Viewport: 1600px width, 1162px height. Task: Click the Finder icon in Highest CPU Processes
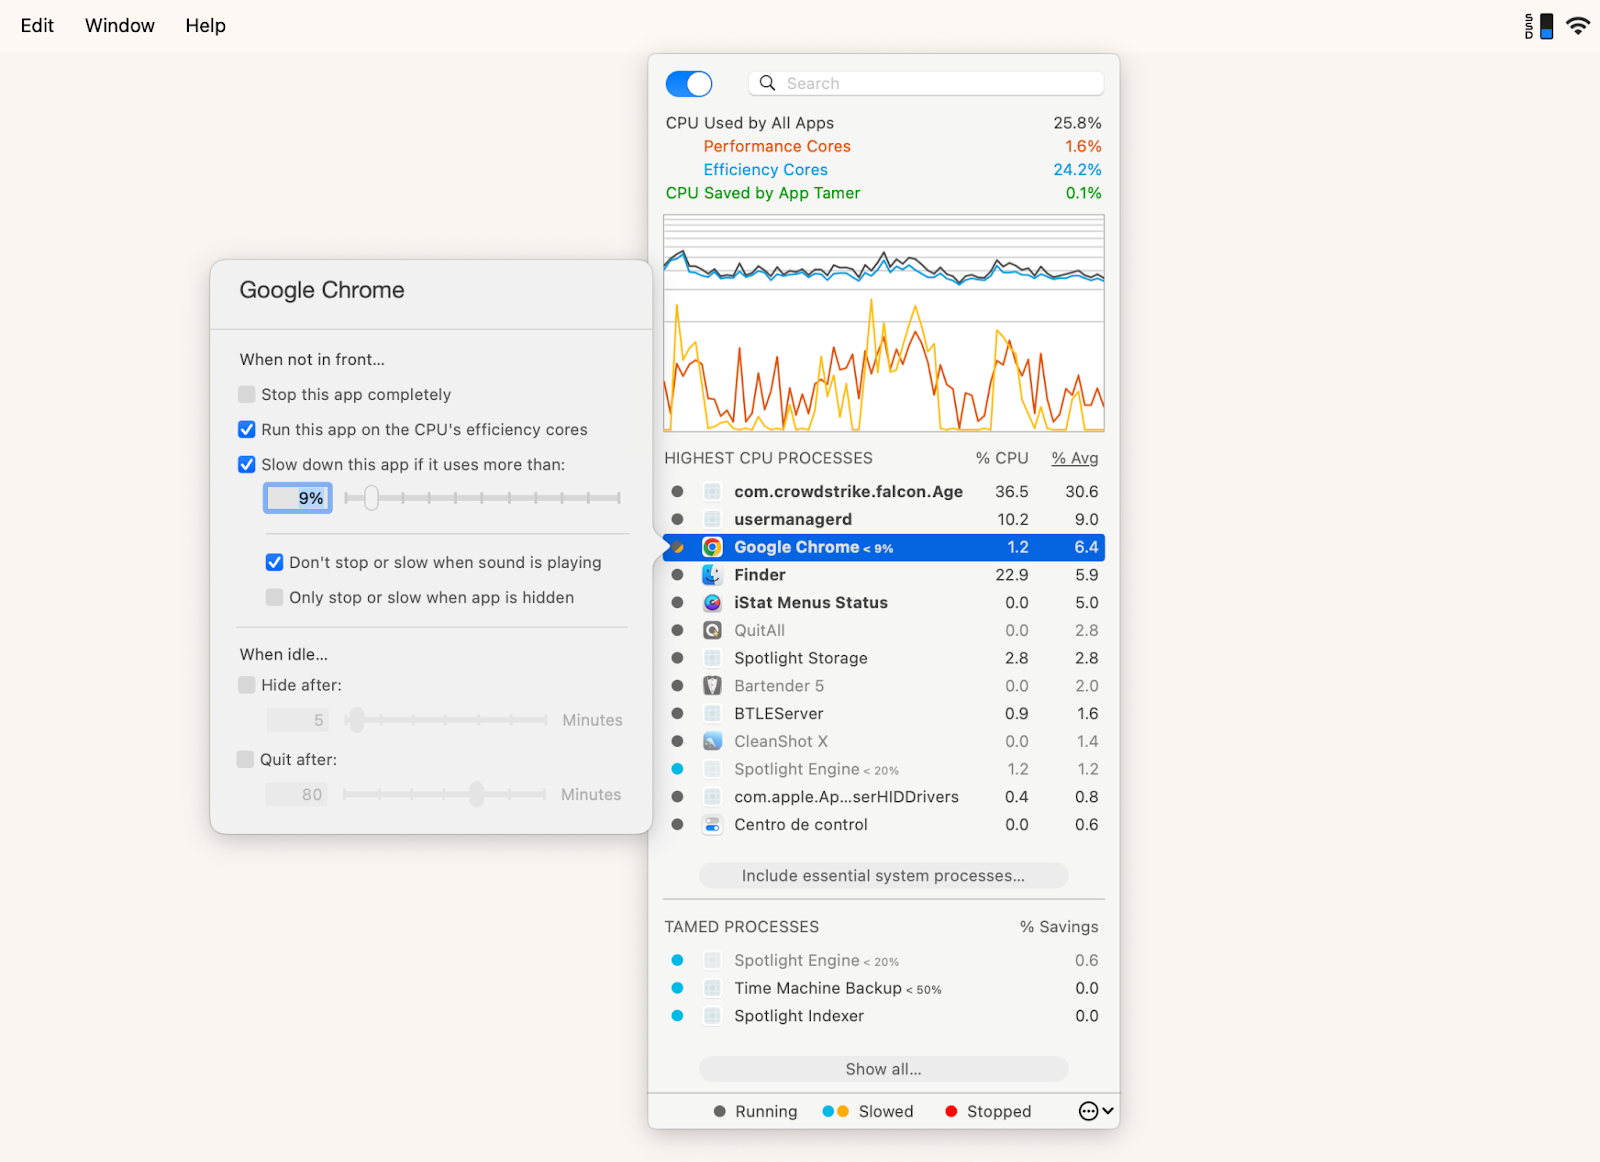(711, 574)
